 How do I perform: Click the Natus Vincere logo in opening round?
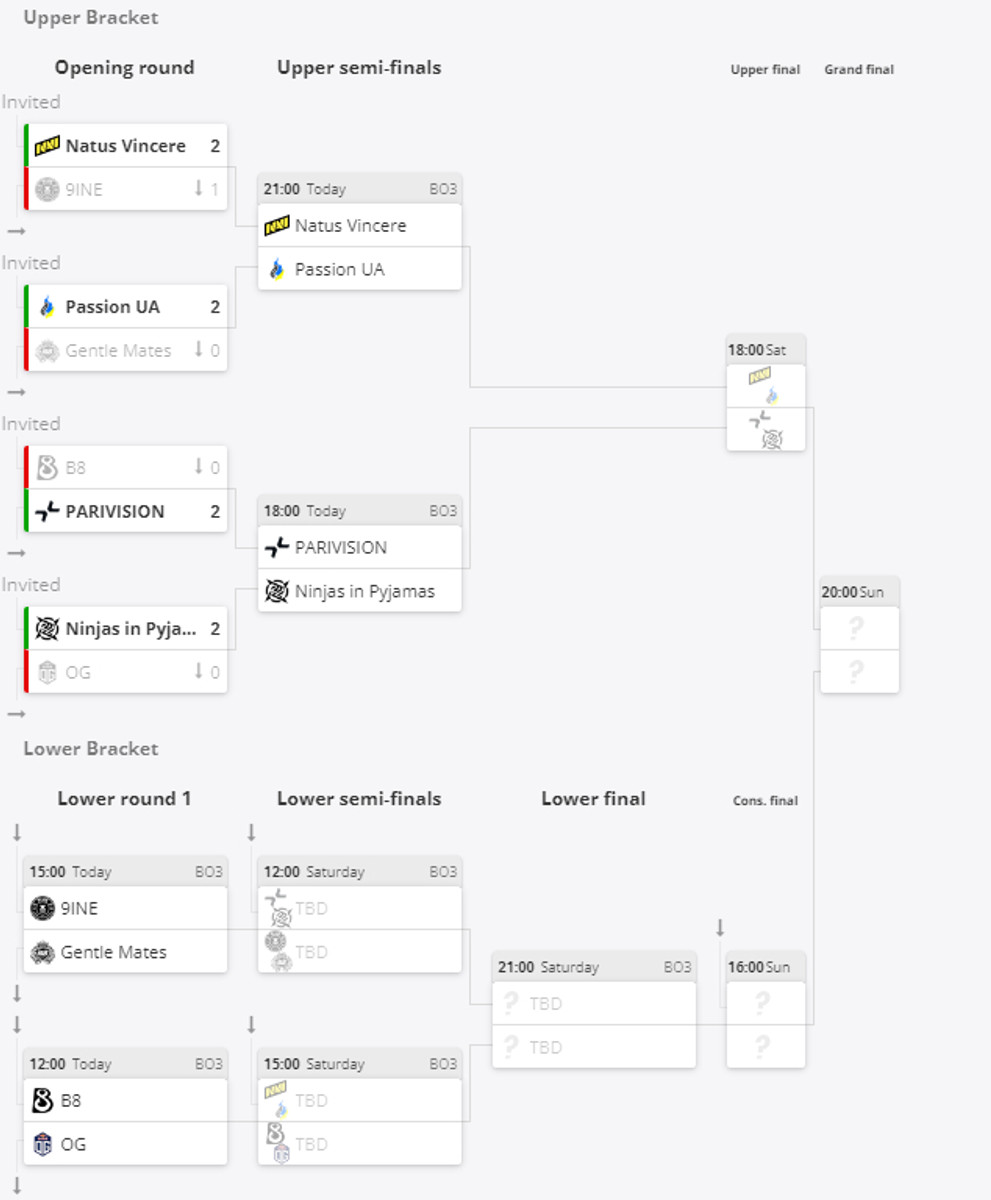pyautogui.click(x=47, y=146)
